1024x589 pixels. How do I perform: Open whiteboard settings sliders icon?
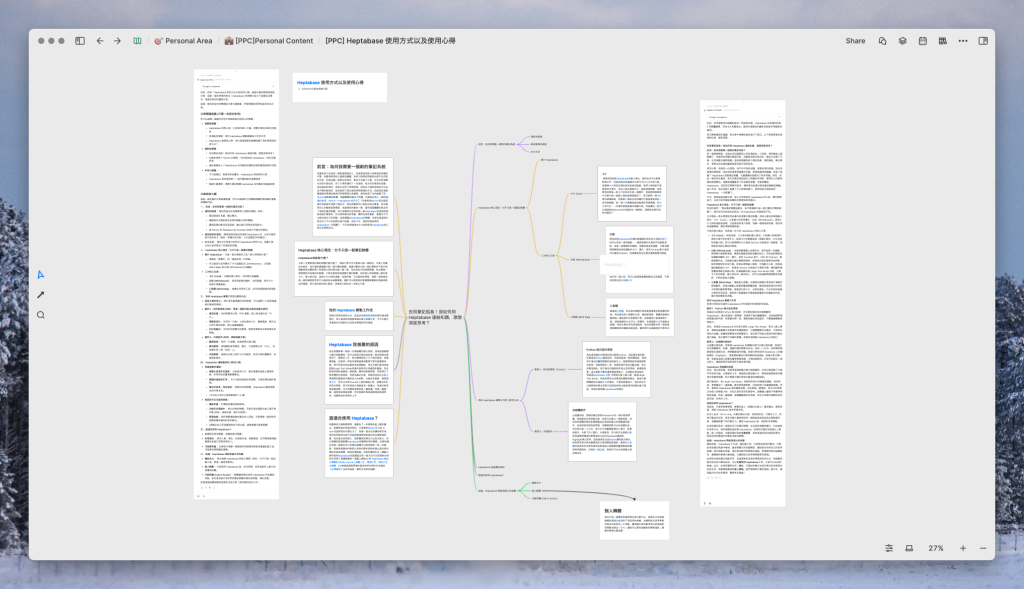[889, 548]
